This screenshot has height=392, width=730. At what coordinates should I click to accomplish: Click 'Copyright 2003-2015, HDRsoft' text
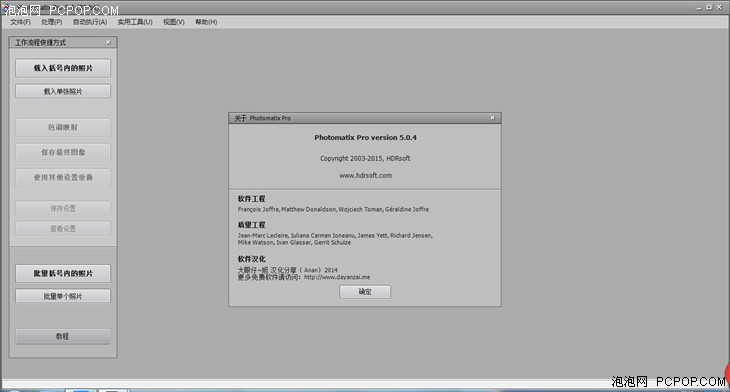365,158
